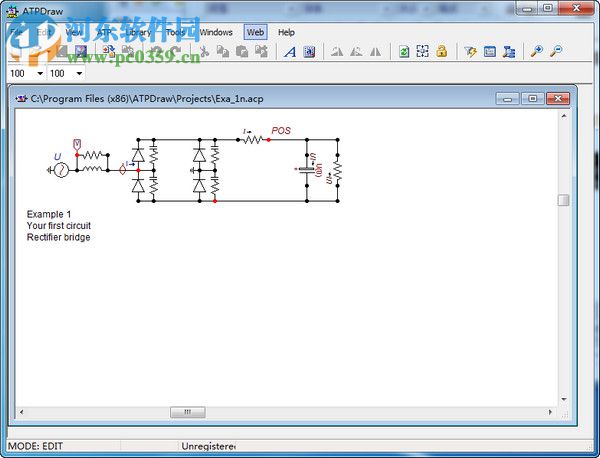The image size is (600, 458).
Task: Run ATP with the lightning icon
Action: (x=471, y=52)
